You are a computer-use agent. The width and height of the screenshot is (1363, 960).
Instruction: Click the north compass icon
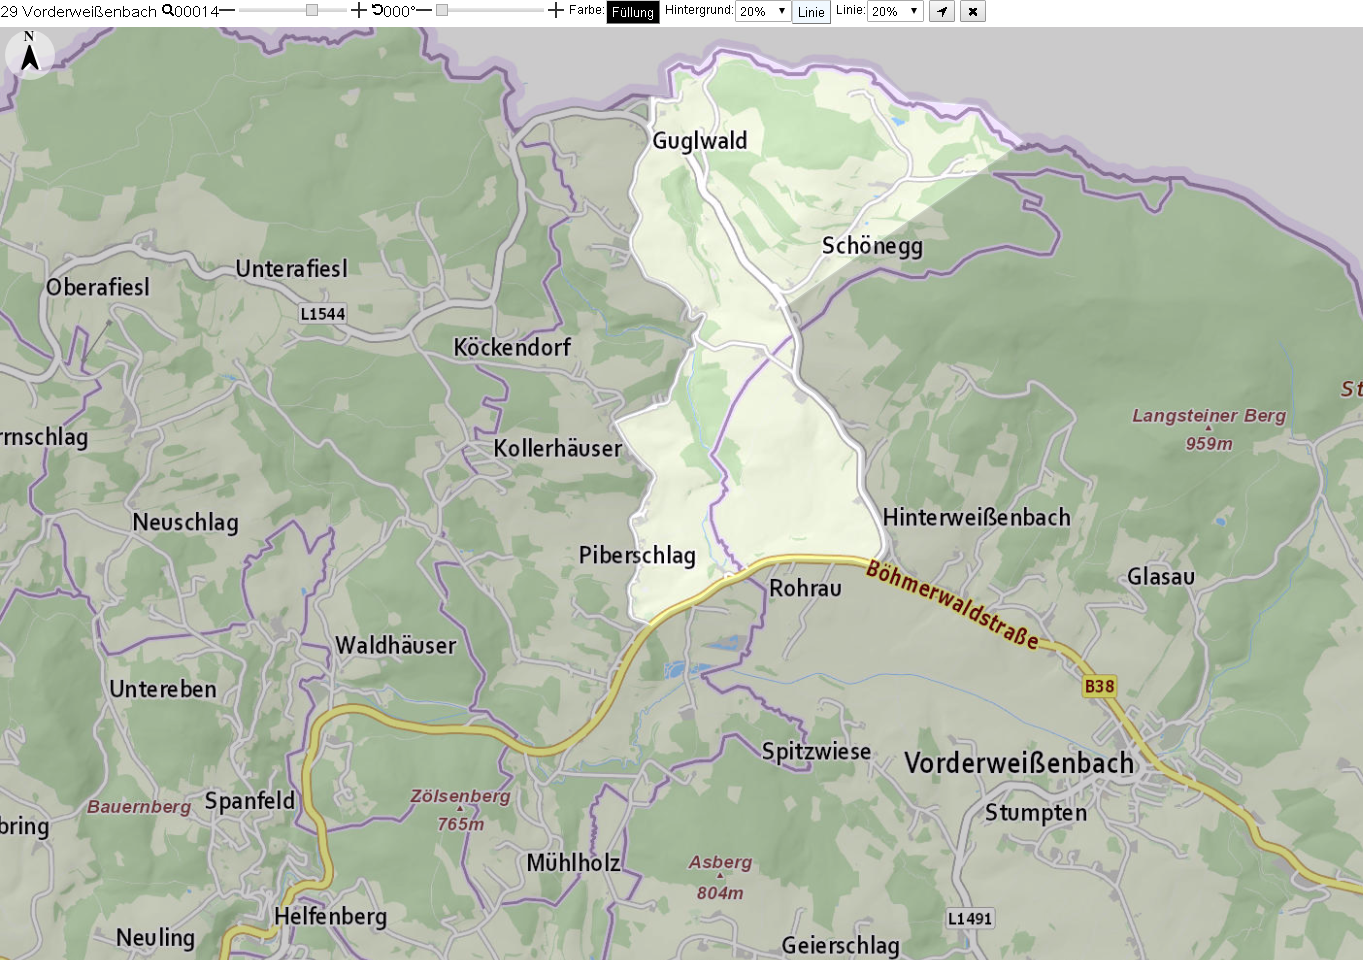pos(30,53)
